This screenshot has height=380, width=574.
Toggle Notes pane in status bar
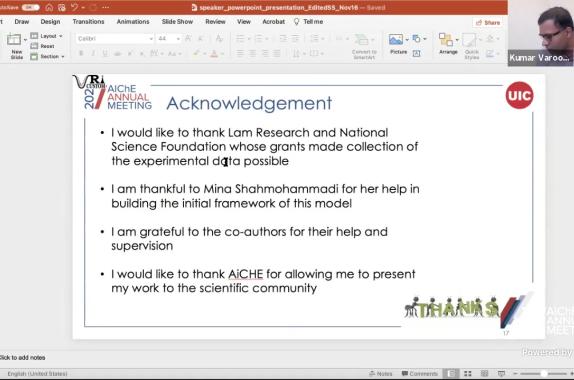coord(381,373)
